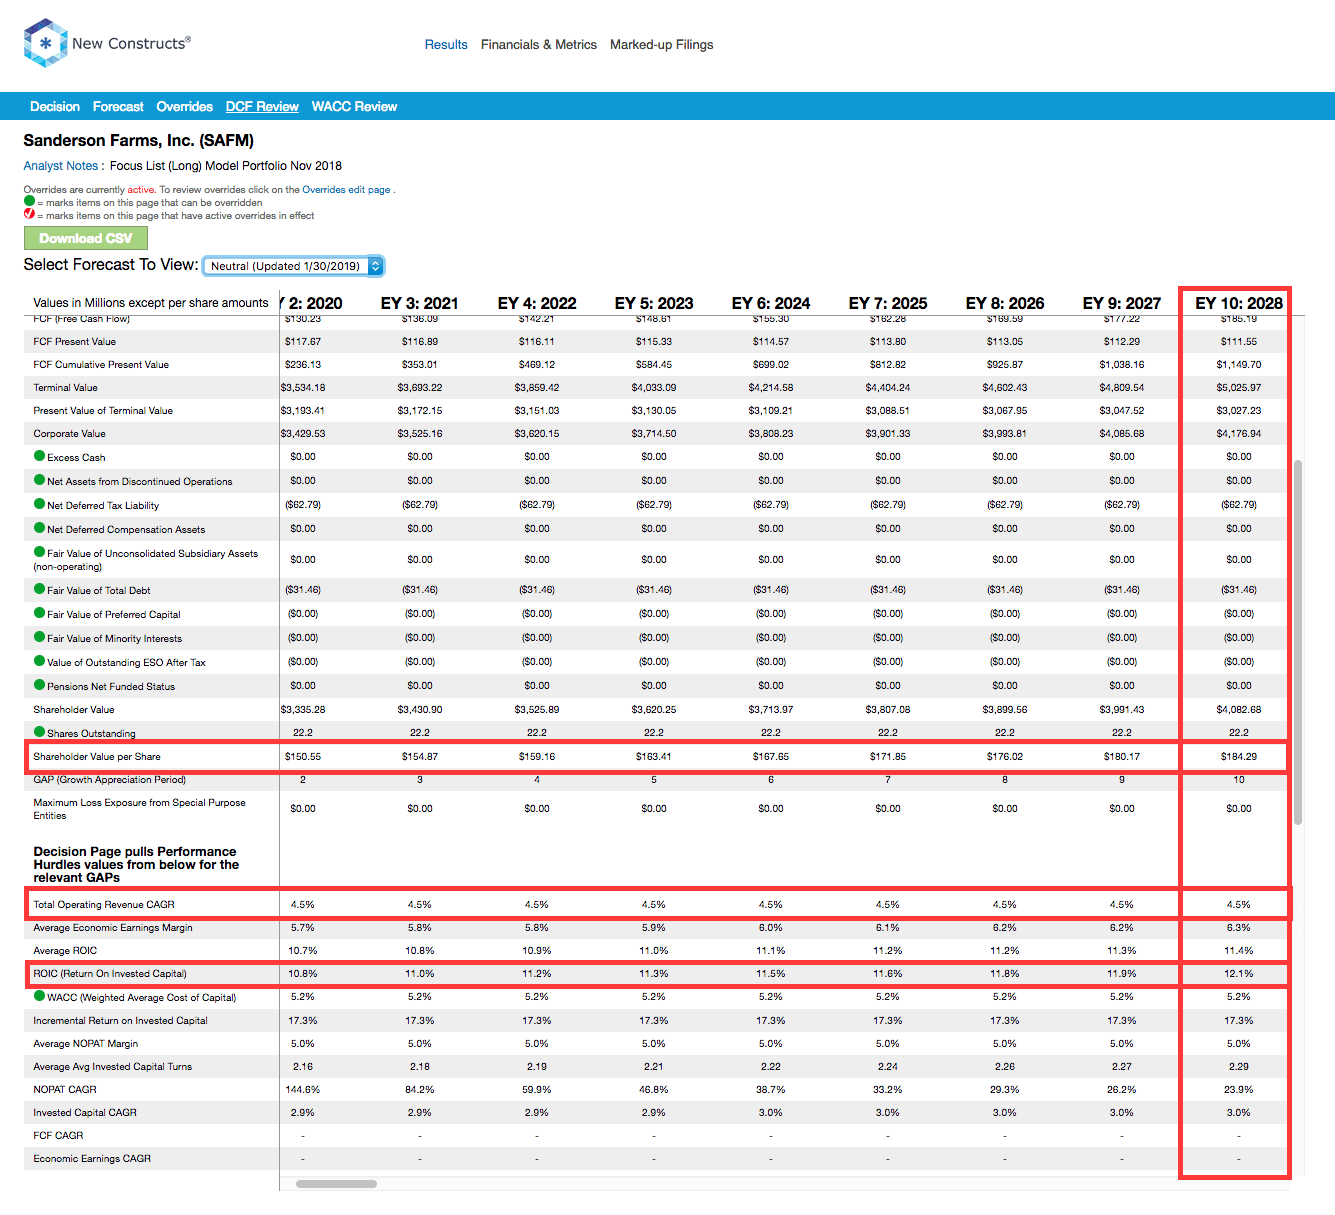1335x1215 pixels.
Task: Switch to the Decision tab
Action: (x=55, y=107)
